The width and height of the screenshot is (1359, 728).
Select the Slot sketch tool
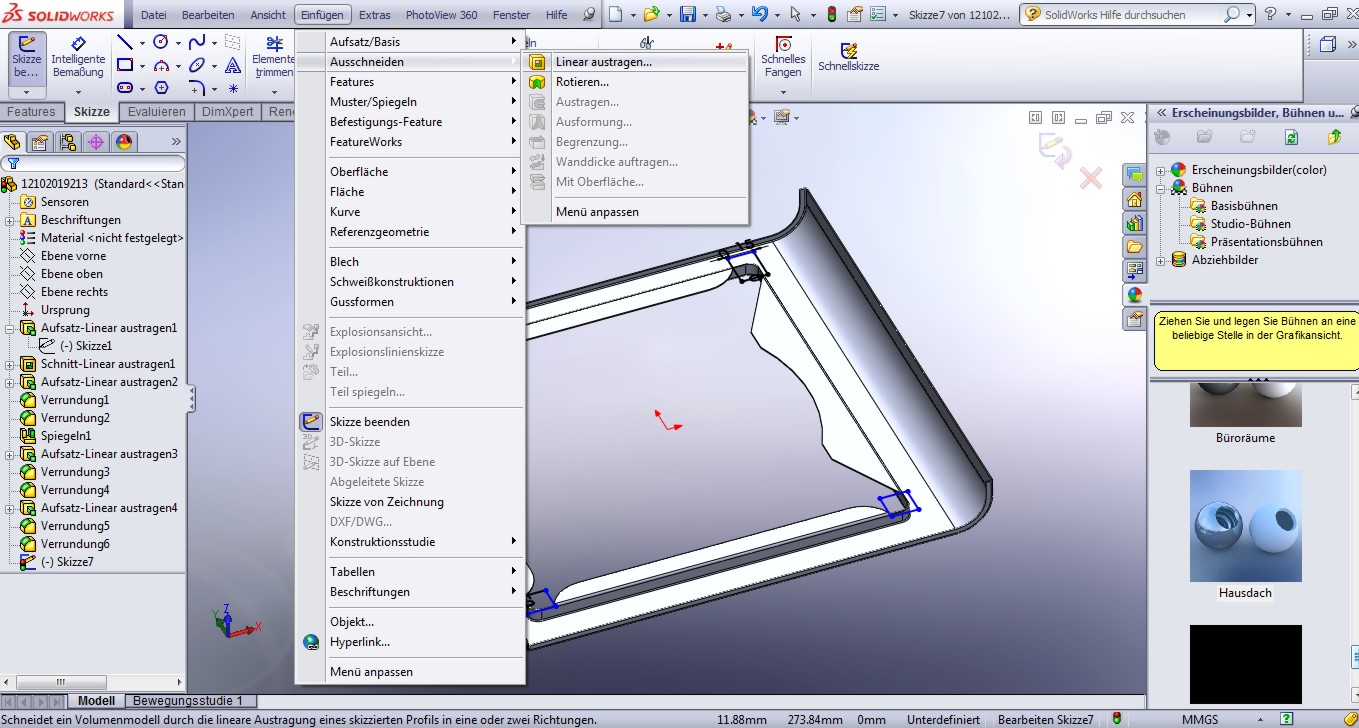125,88
